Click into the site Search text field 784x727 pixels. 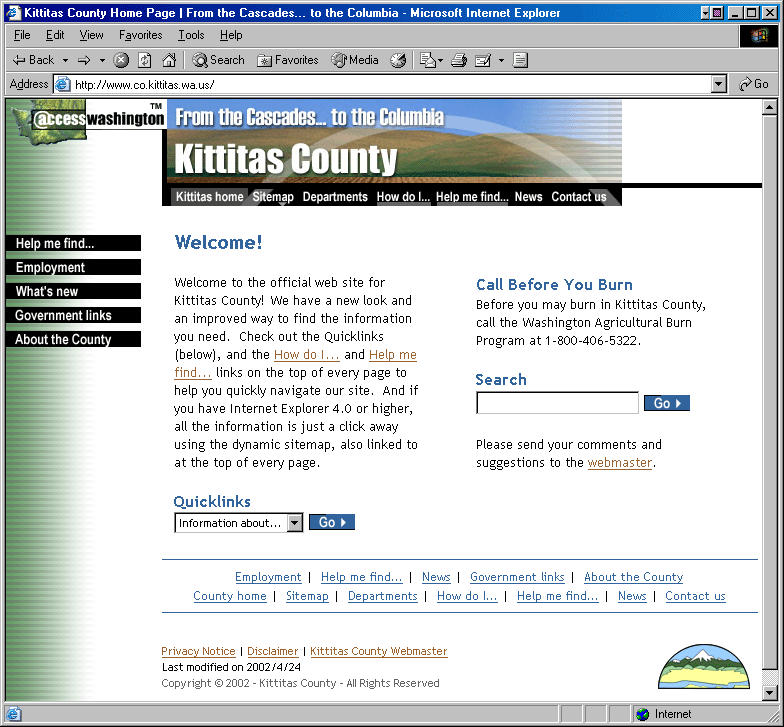pyautogui.click(x=558, y=403)
